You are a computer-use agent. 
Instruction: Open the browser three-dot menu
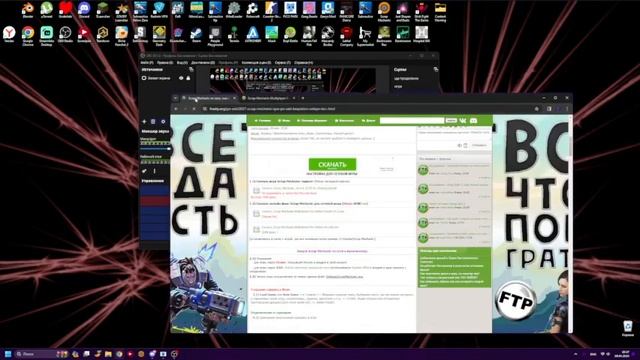pos(567,109)
